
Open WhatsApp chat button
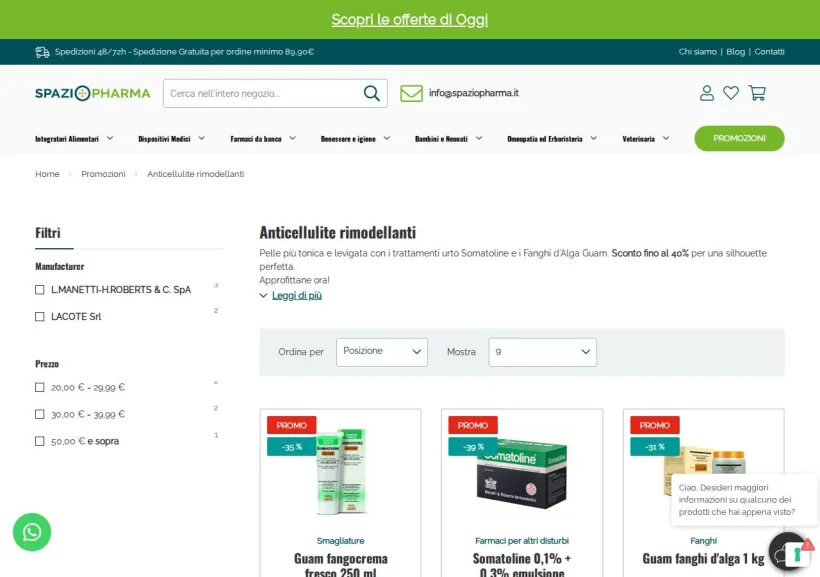pyautogui.click(x=32, y=532)
